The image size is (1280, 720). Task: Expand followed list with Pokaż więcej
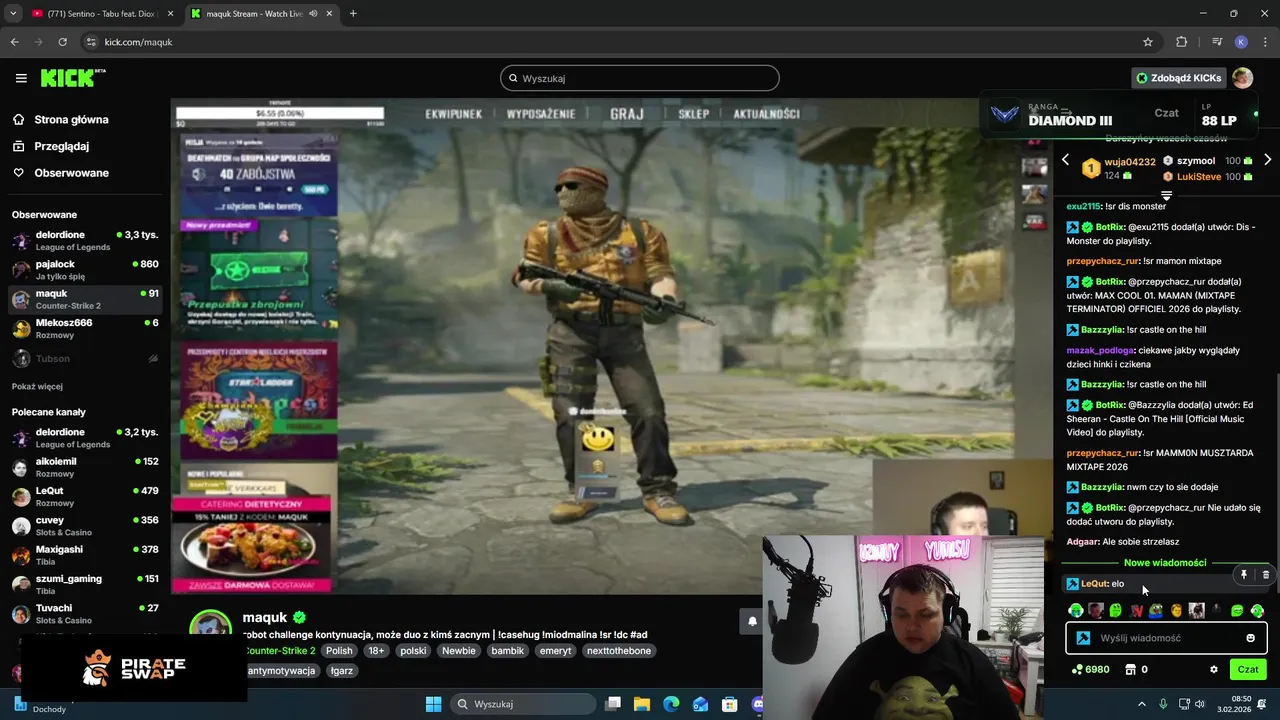tap(37, 387)
